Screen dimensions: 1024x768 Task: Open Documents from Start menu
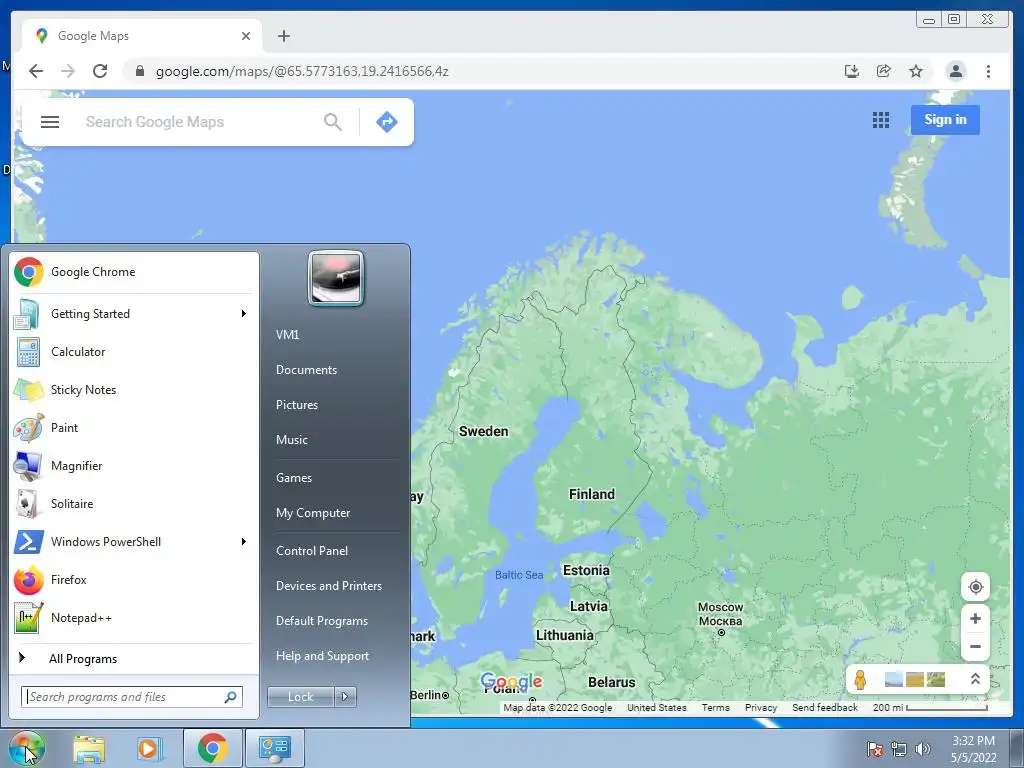306,370
